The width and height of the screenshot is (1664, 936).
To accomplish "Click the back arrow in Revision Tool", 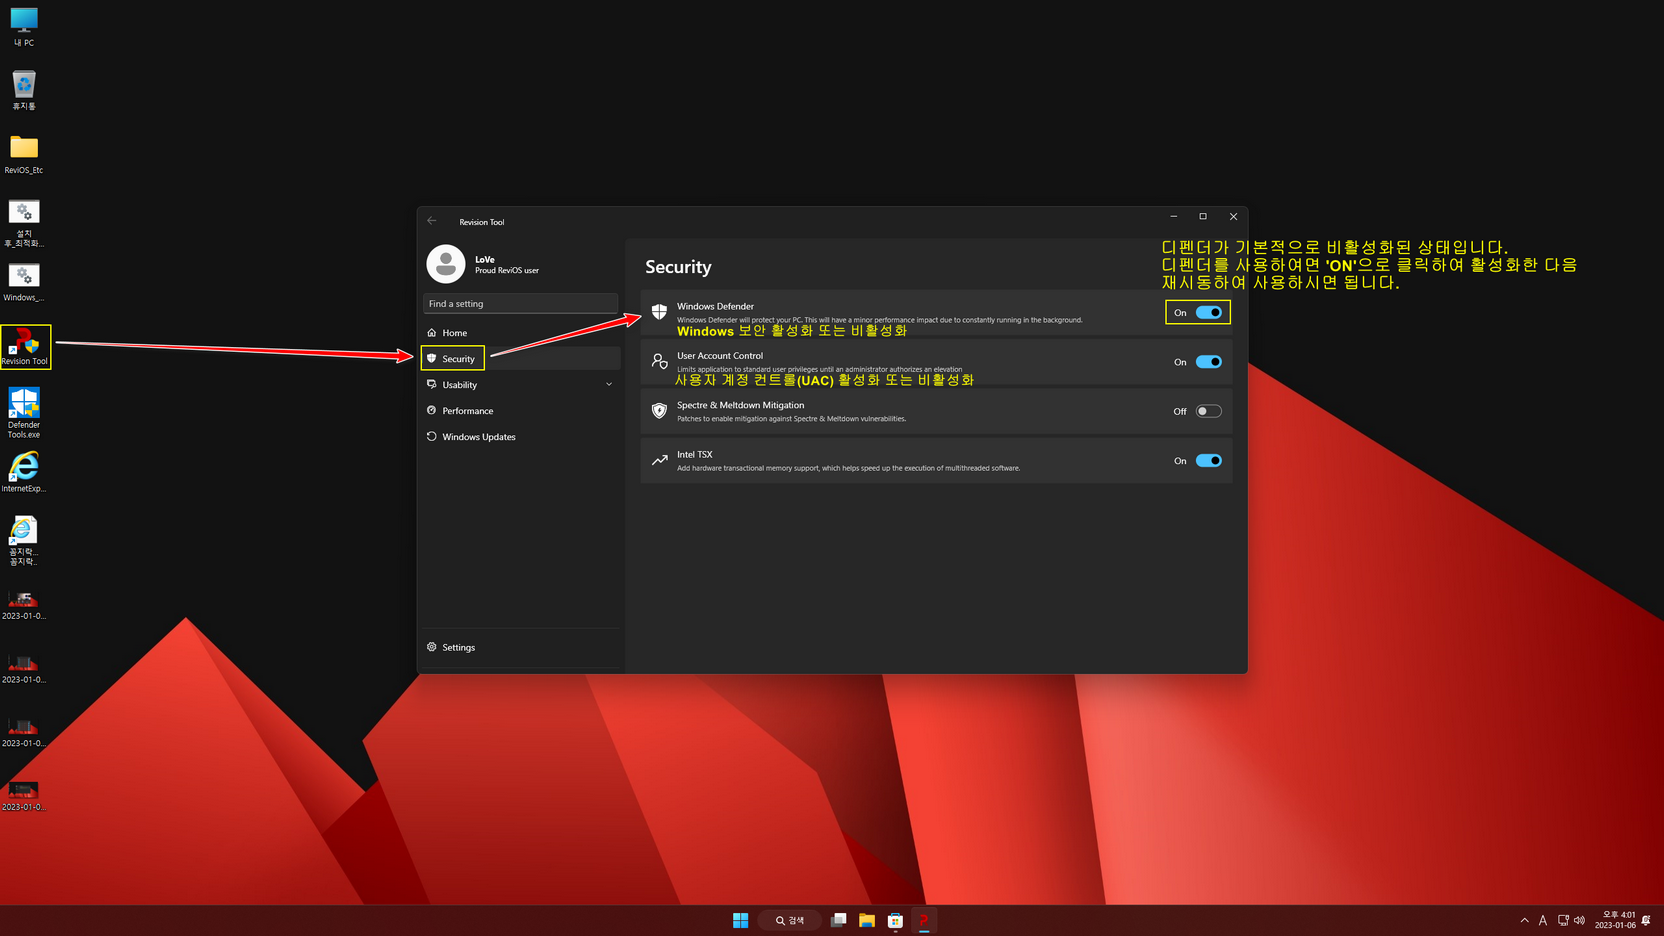I will click(x=432, y=221).
